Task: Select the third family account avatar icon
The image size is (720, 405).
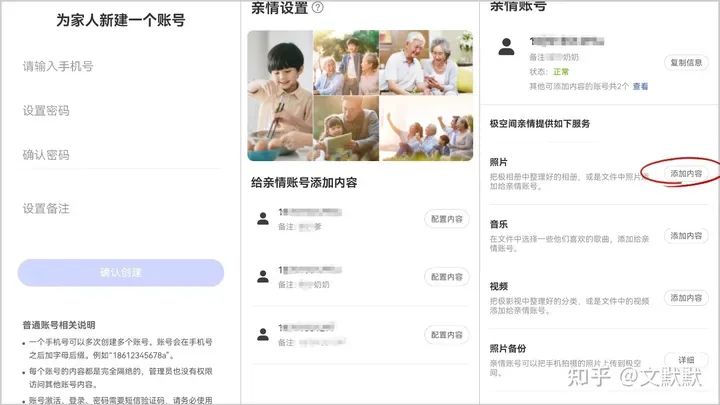Action: (263, 334)
